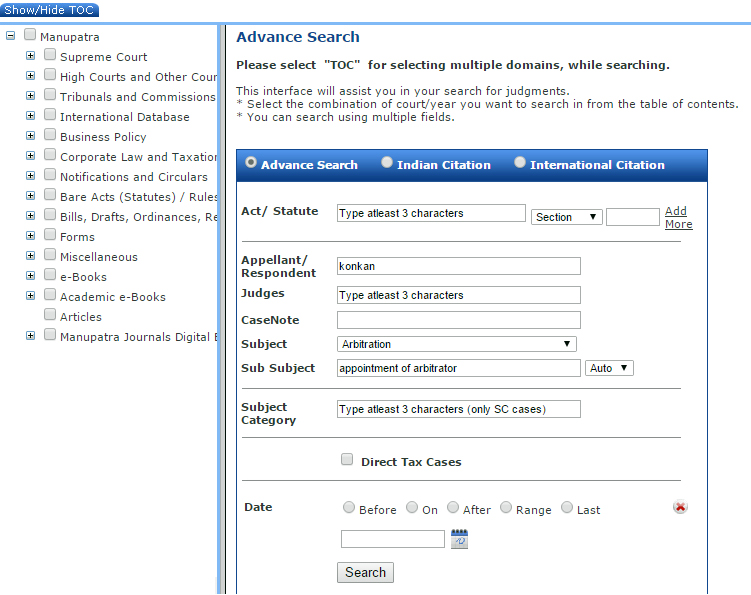The height and width of the screenshot is (595, 751).
Task: Click the Search button
Action: [x=365, y=572]
